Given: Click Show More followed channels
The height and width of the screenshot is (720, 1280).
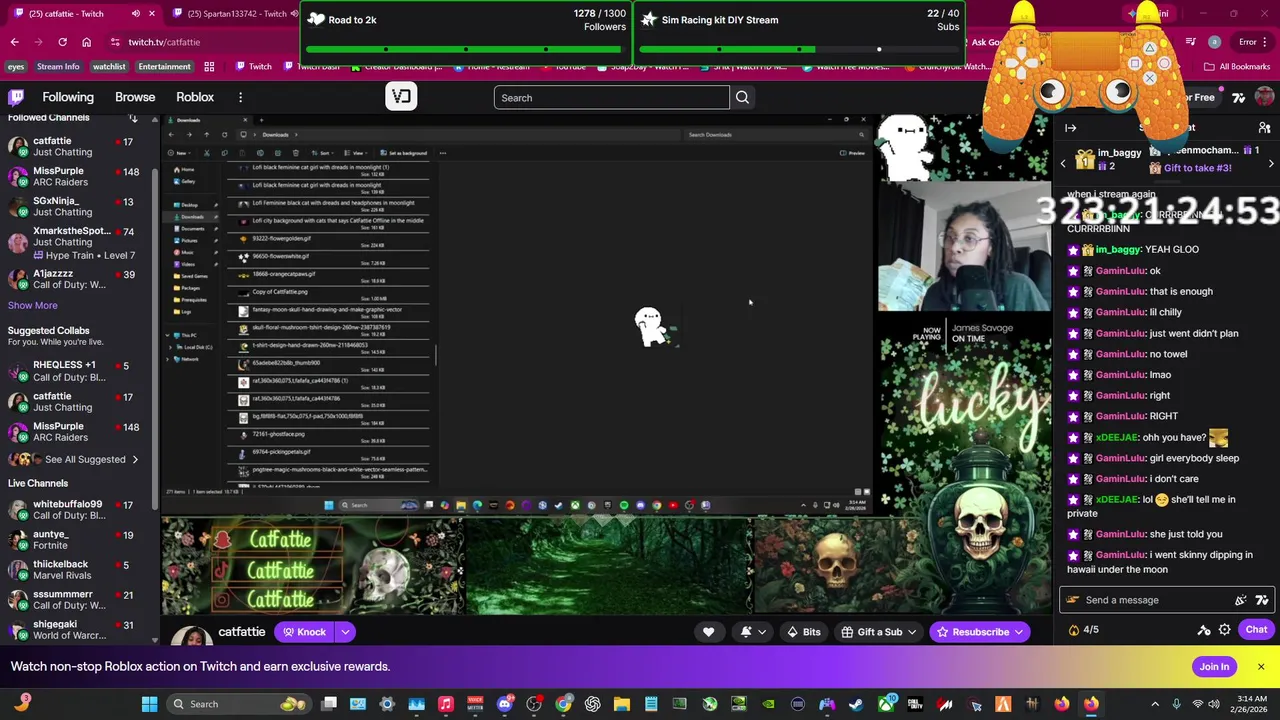Looking at the screenshot, I should tap(33, 305).
